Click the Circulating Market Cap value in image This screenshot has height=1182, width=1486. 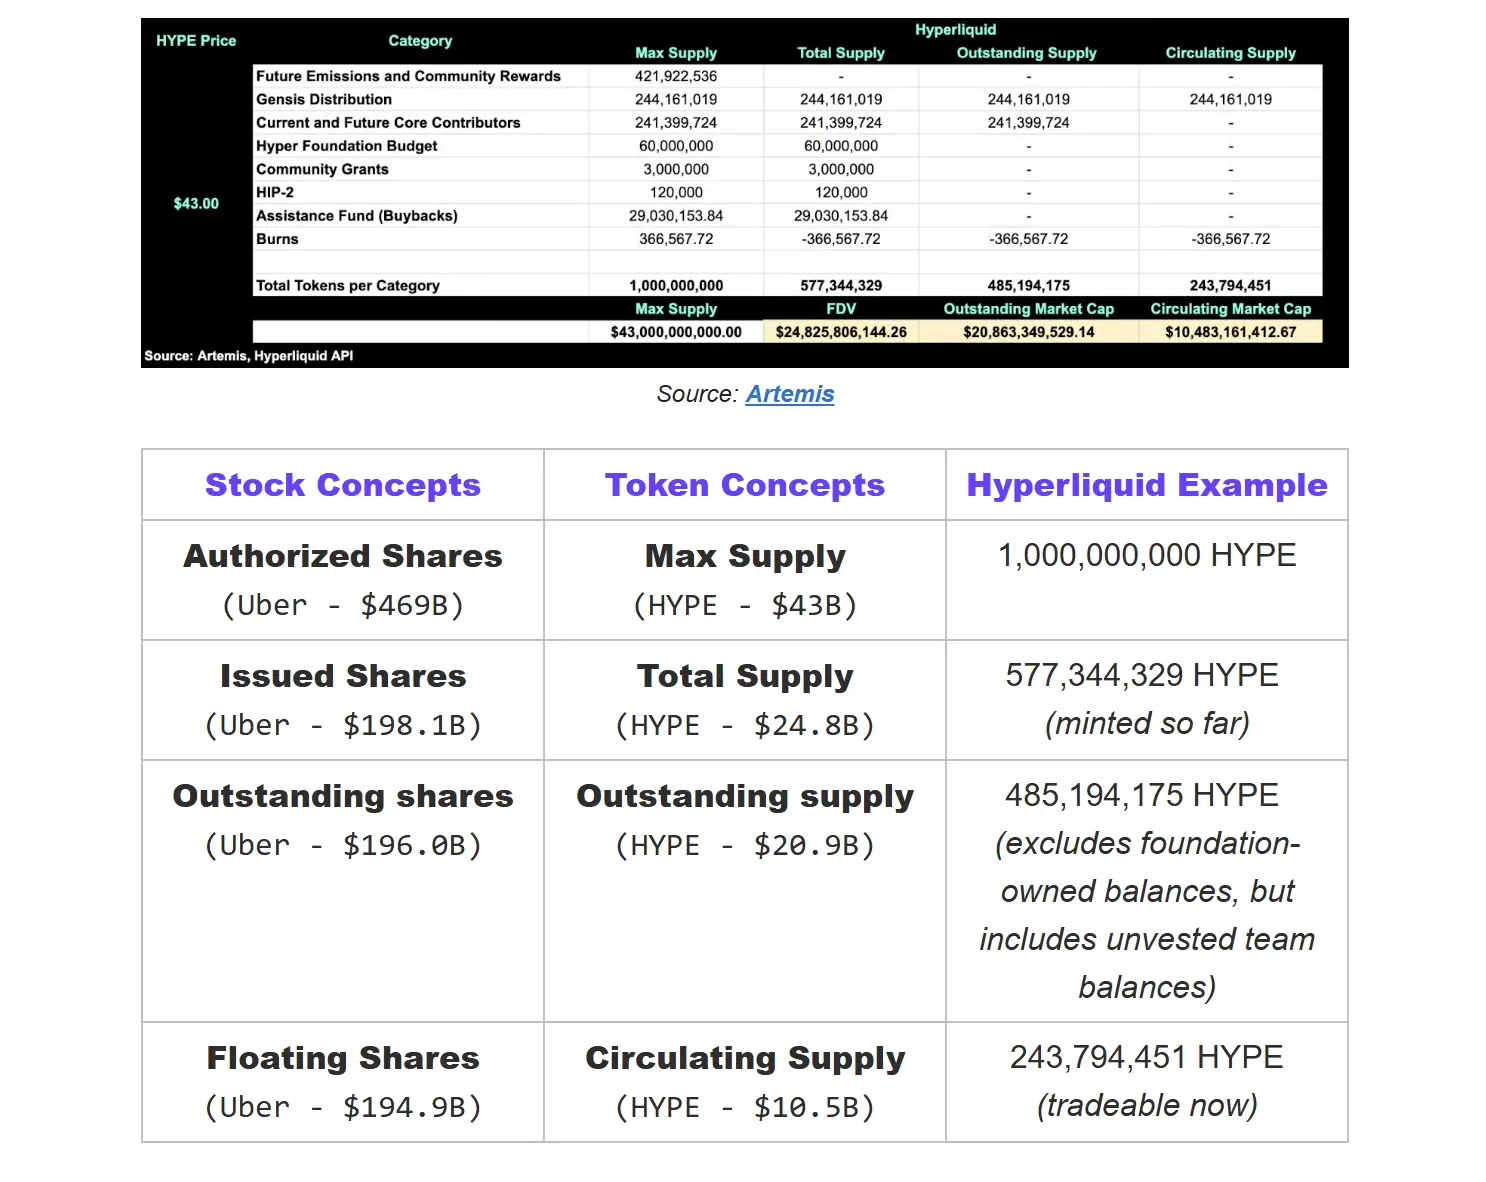(x=1230, y=332)
